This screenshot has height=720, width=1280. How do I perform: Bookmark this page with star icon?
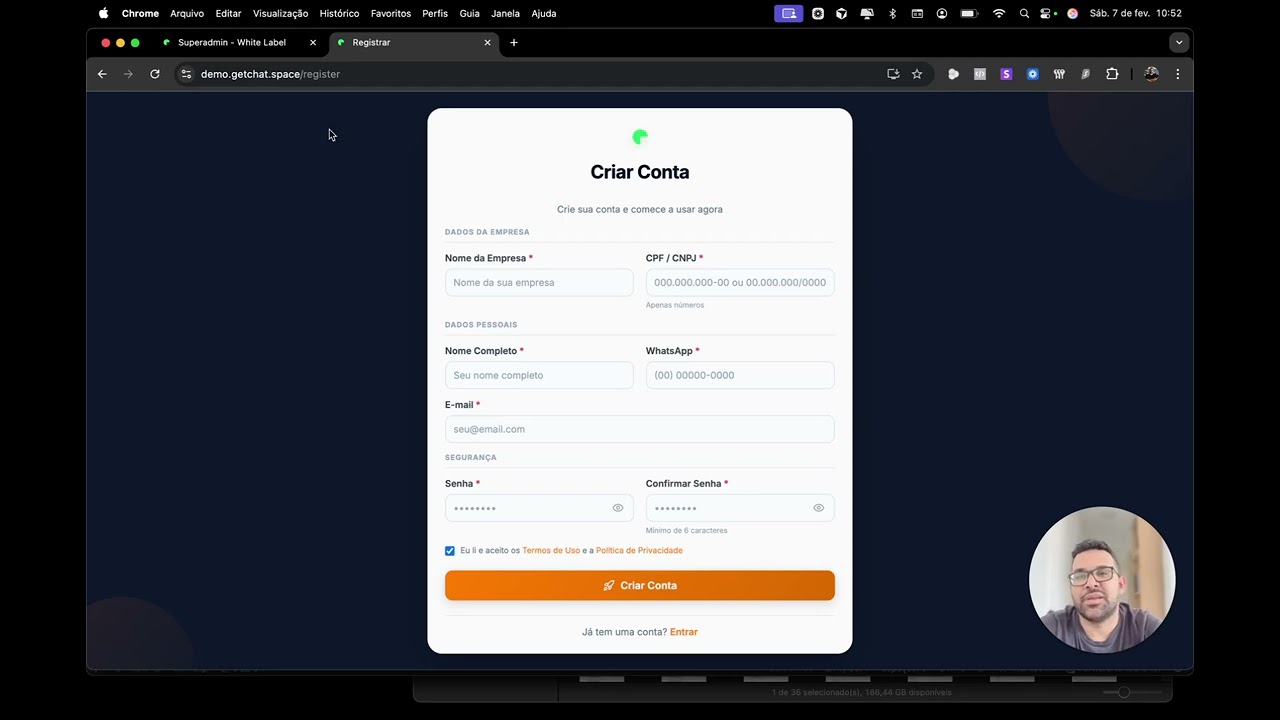(917, 74)
